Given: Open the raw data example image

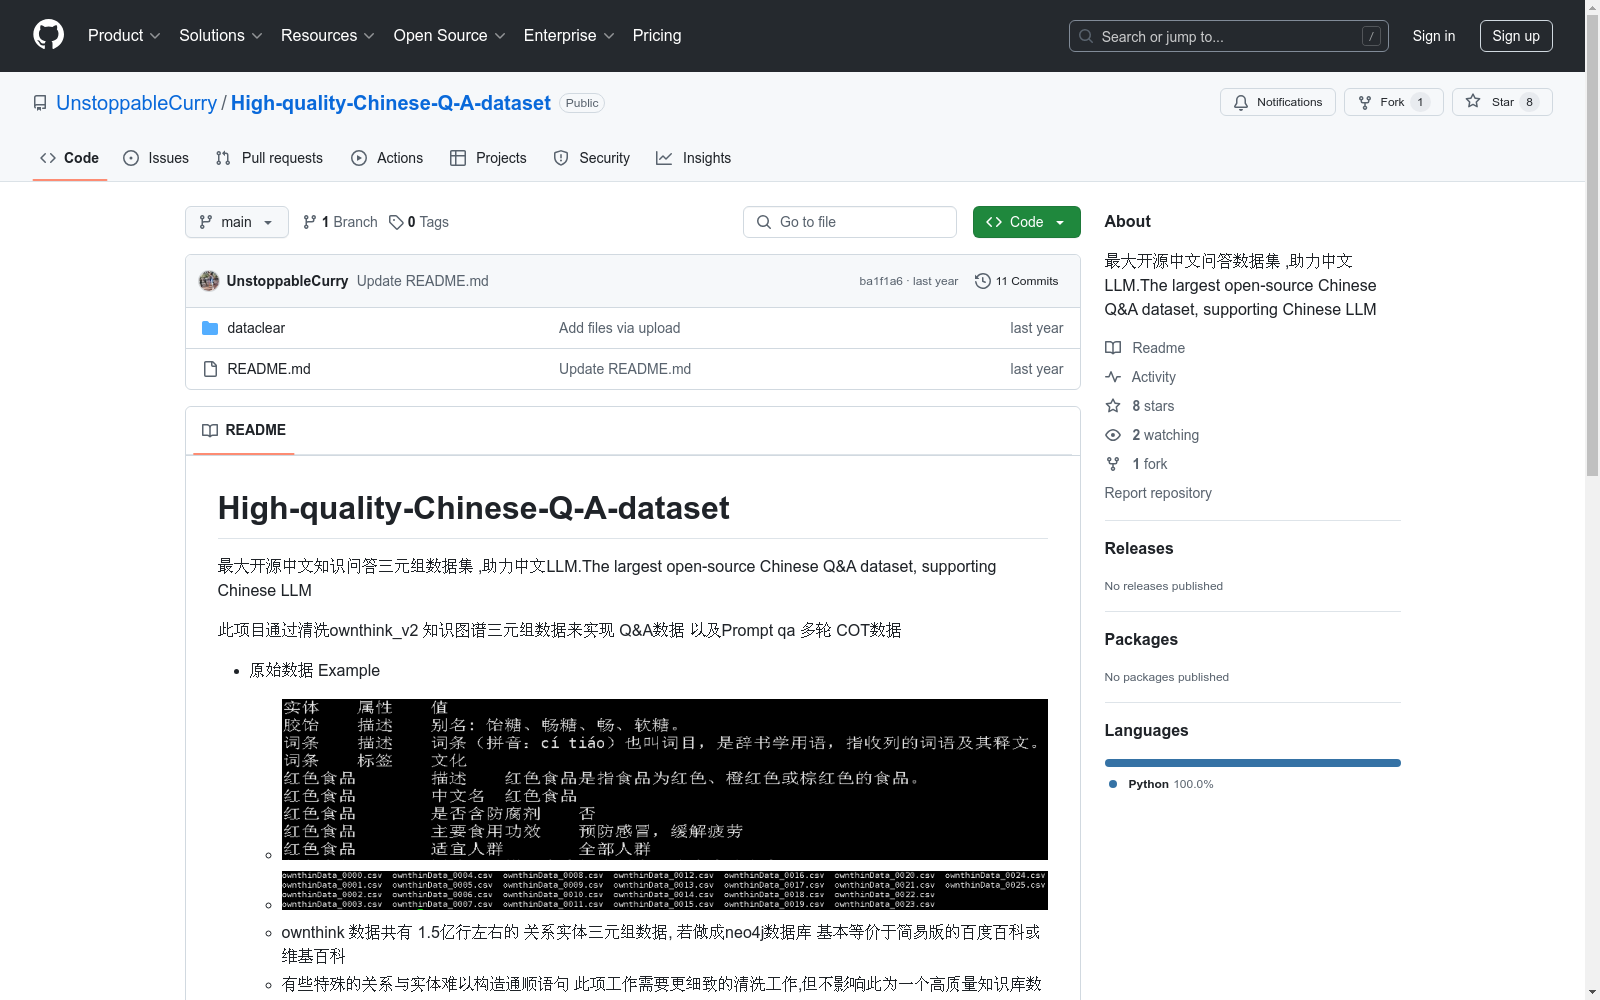Looking at the screenshot, I should 665,779.
